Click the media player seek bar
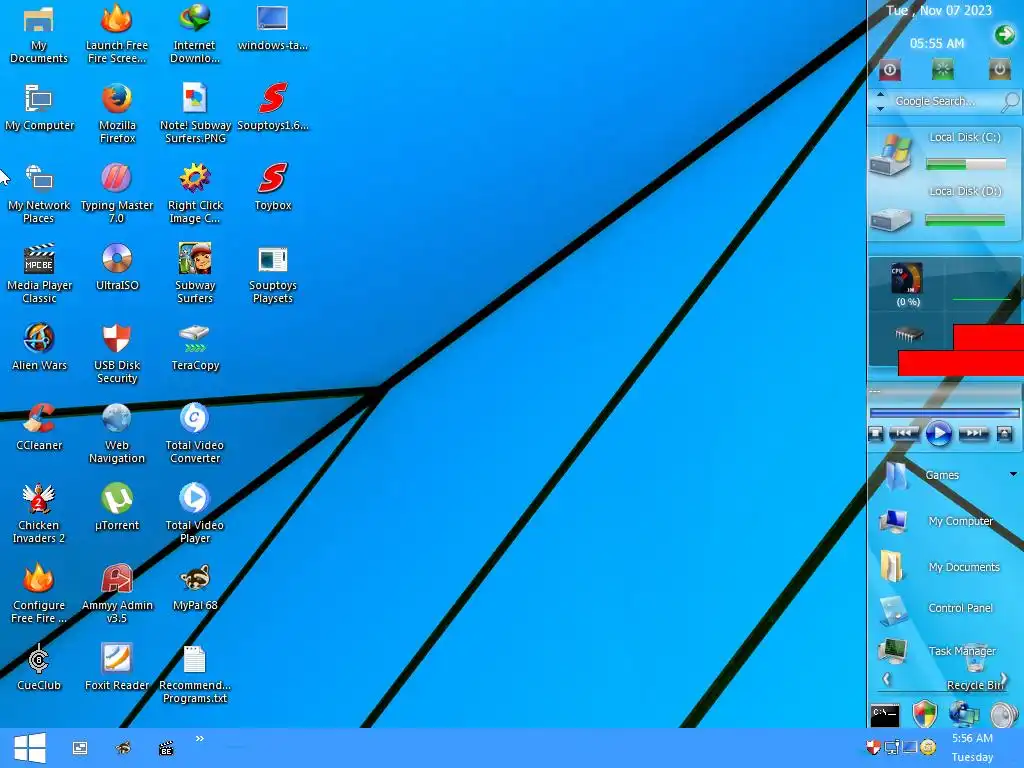This screenshot has height=768, width=1024. click(944, 413)
